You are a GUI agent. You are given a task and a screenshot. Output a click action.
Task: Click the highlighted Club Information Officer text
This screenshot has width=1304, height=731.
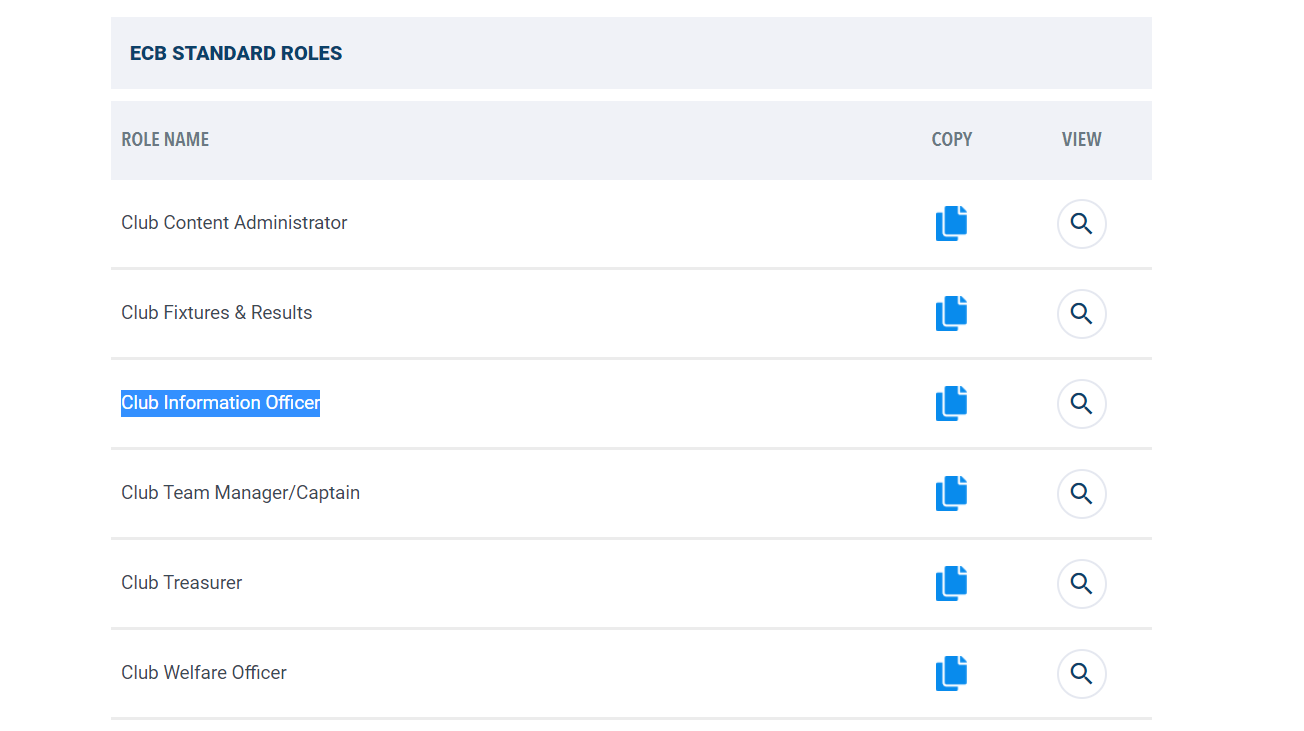[x=220, y=403]
